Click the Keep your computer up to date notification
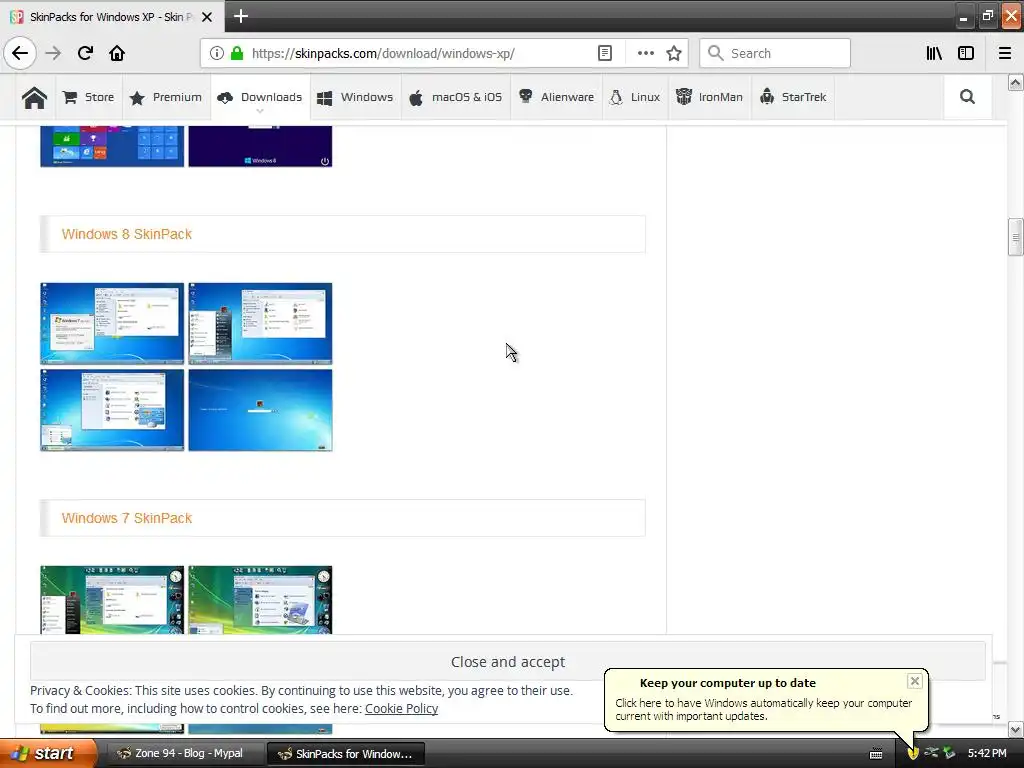This screenshot has height=768, width=1024. (x=765, y=700)
